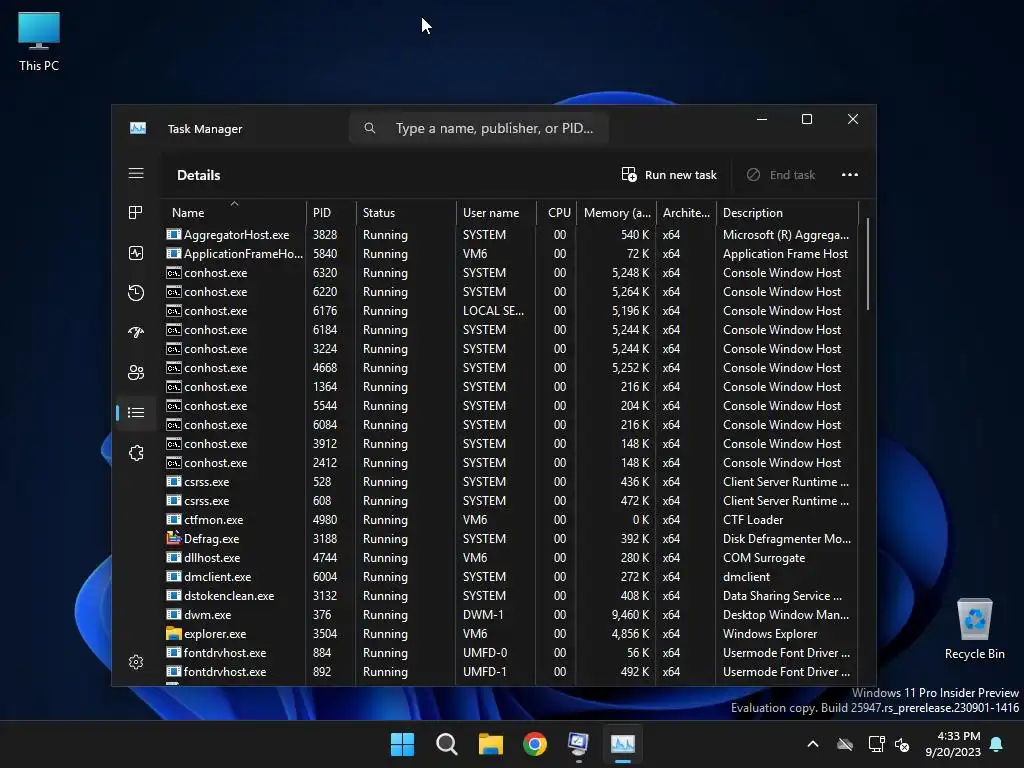Open Users page in sidebar
Viewport: 1024px width, 768px height.
pyautogui.click(x=136, y=372)
